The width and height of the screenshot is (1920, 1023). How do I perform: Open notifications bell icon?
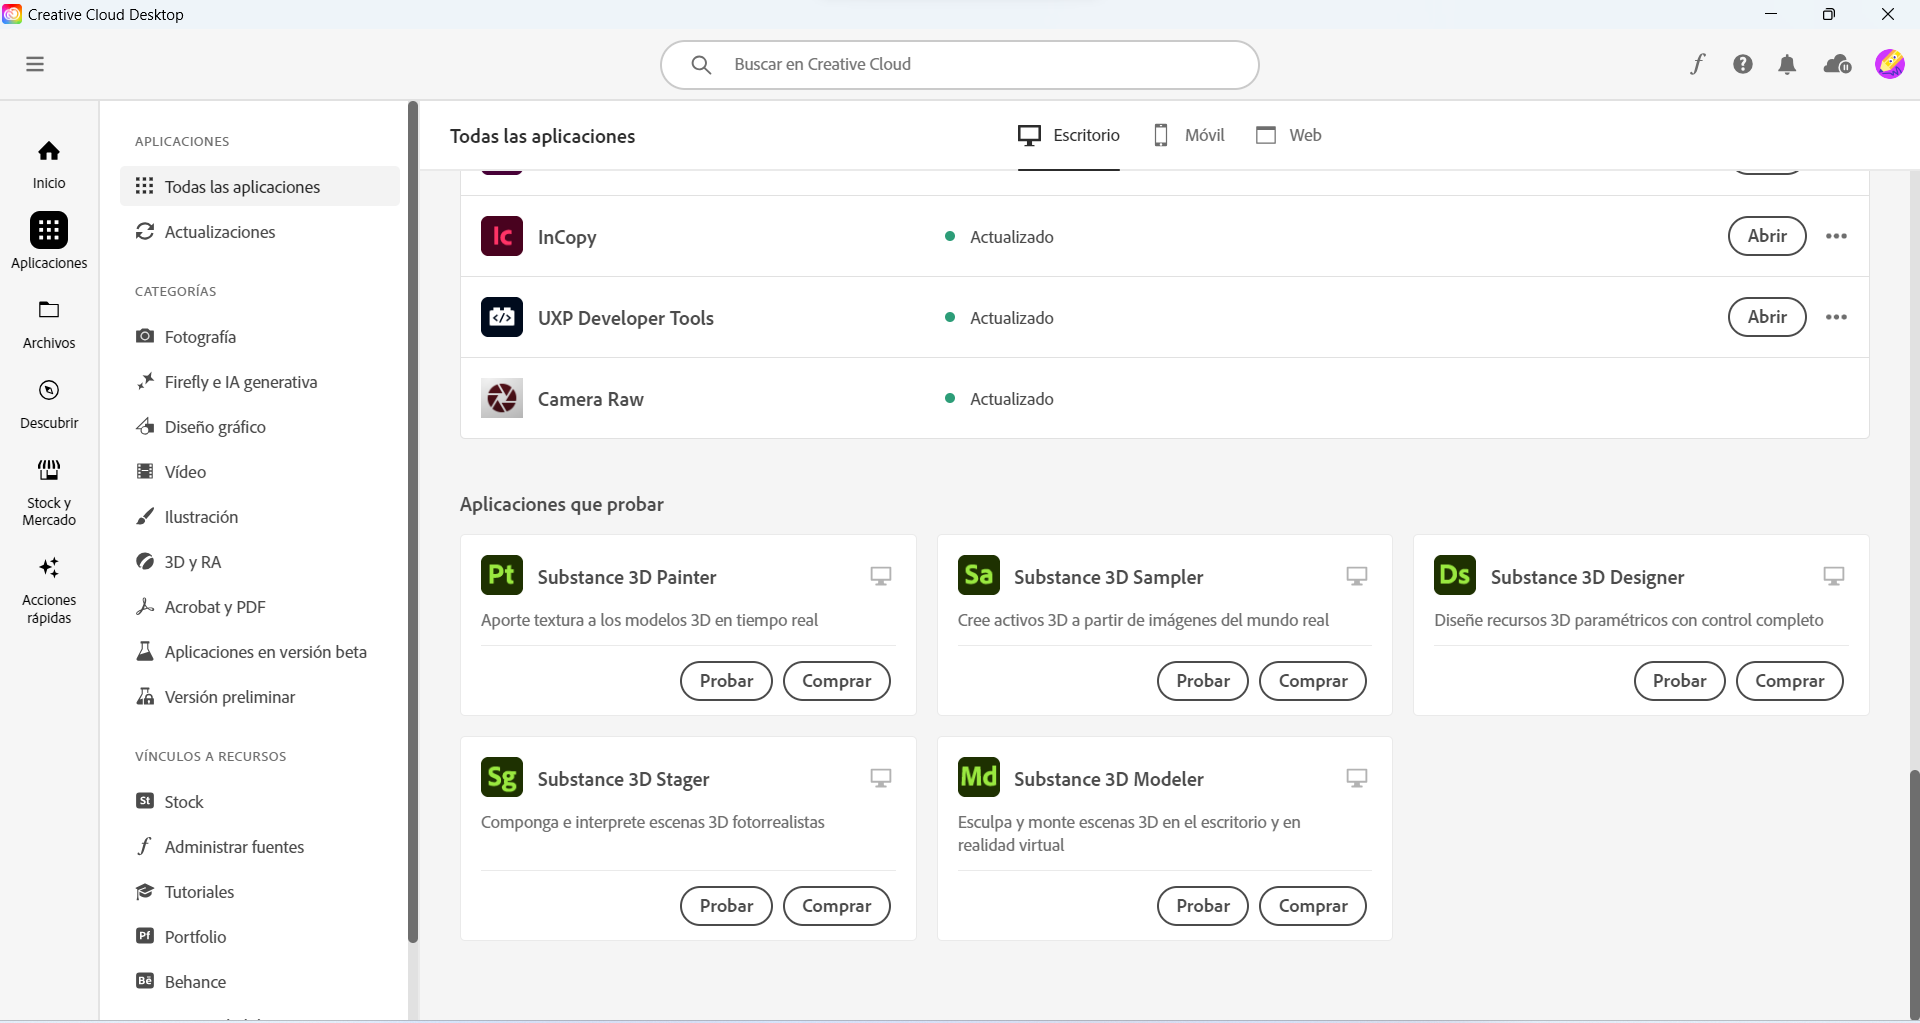point(1787,65)
